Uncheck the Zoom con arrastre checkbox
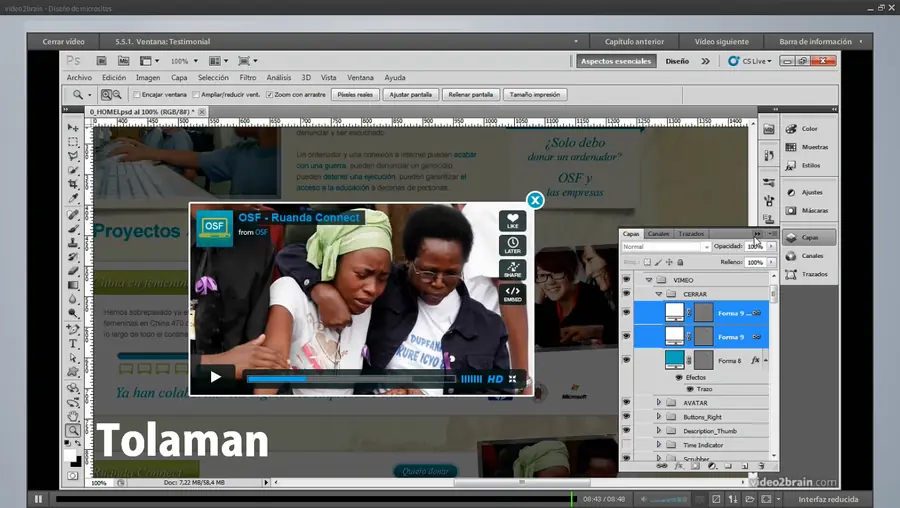Screen dimensions: 900x508 270,95
